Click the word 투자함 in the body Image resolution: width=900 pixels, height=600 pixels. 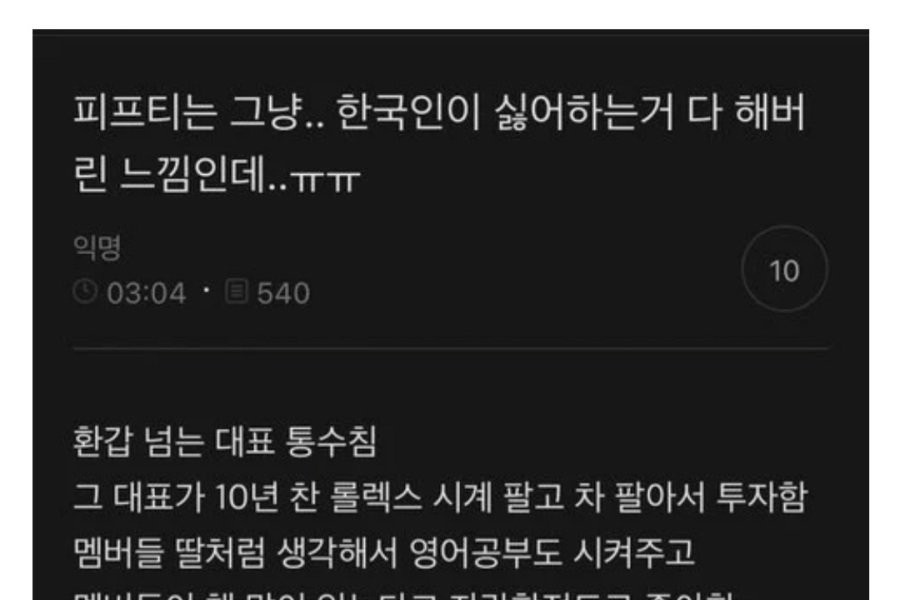[x=762, y=497]
